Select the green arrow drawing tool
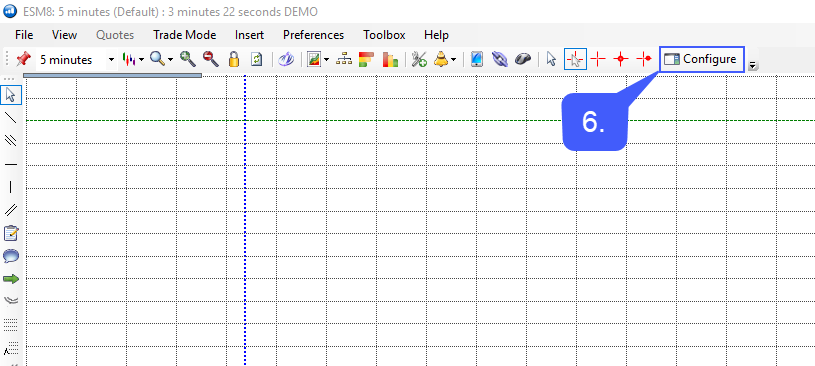 click(x=11, y=279)
